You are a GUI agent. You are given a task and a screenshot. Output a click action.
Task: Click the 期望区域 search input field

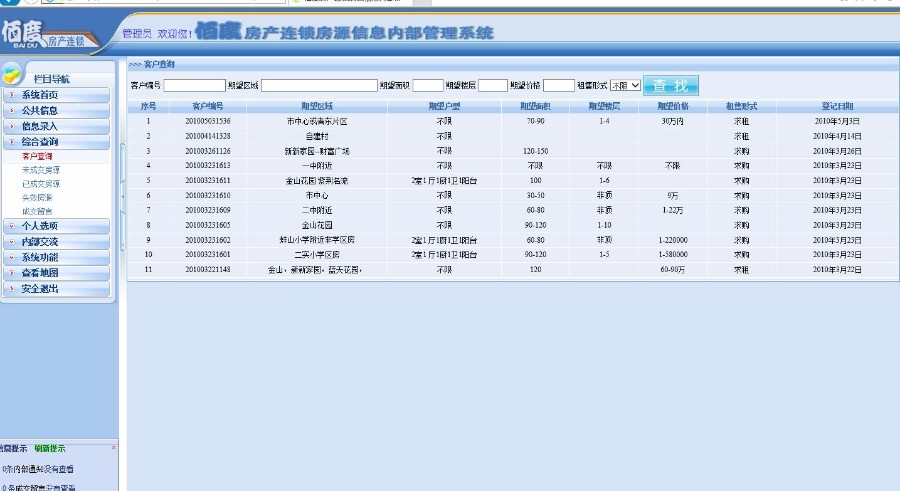319,86
